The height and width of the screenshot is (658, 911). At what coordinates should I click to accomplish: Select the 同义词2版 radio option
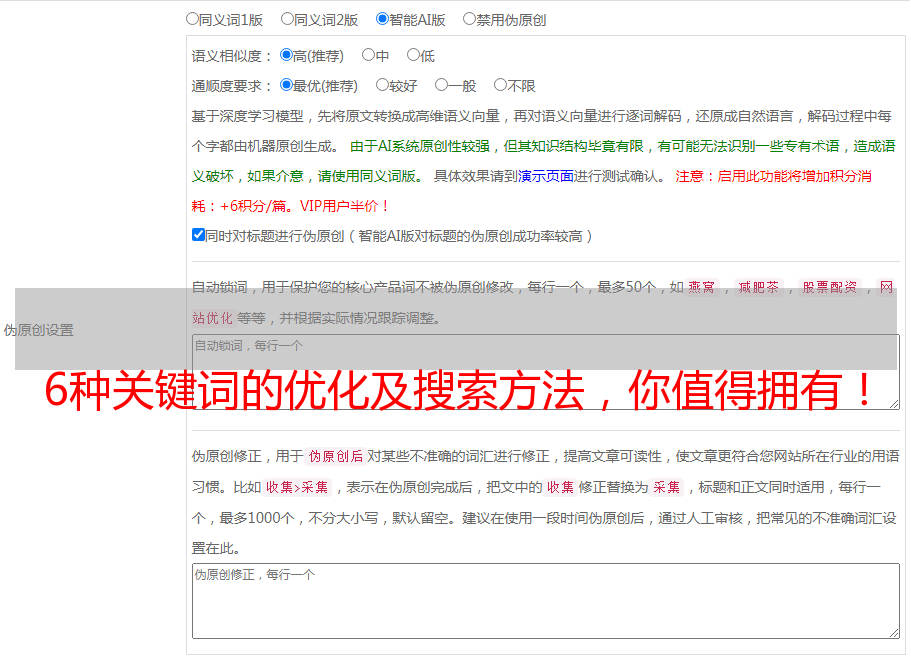pos(287,19)
